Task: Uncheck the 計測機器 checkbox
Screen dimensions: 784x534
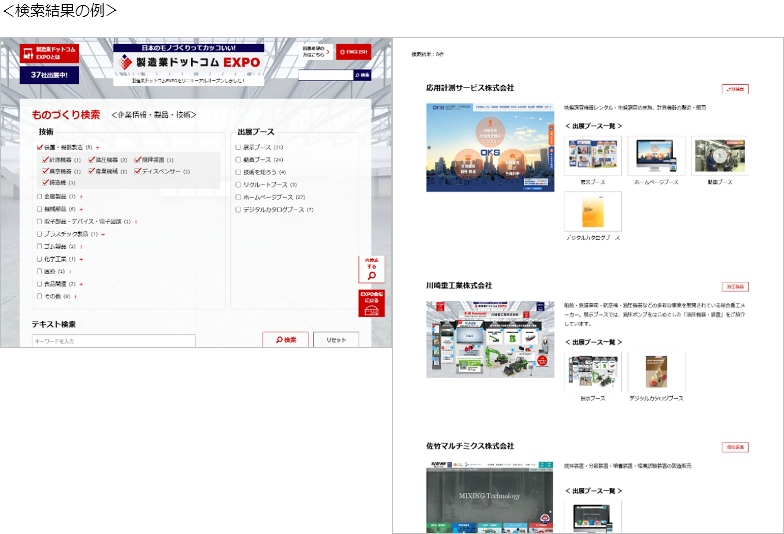Action: pos(46,160)
